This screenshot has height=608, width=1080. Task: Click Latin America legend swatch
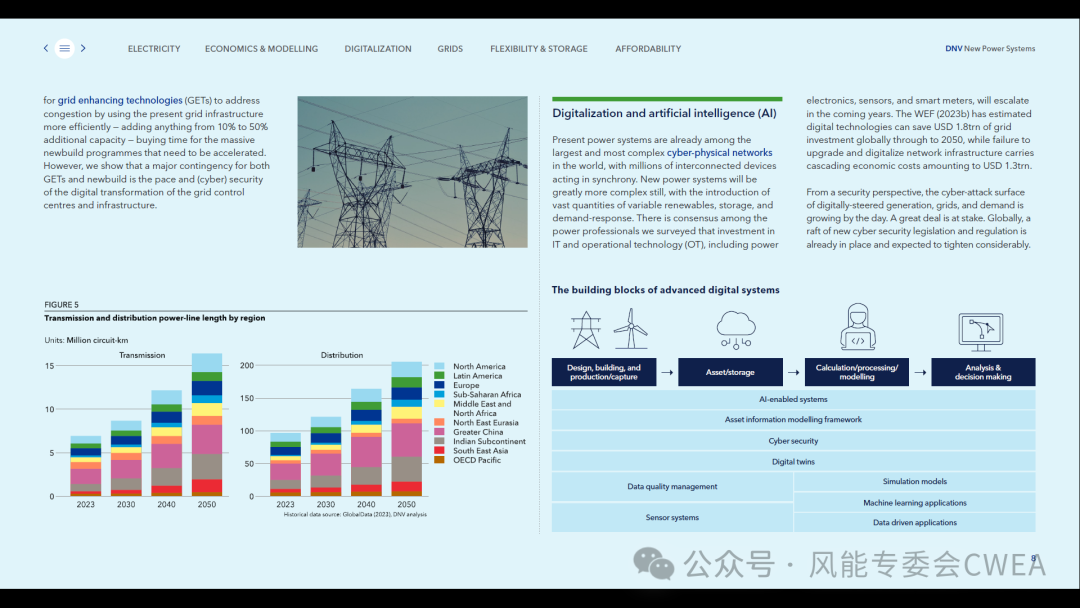point(439,376)
